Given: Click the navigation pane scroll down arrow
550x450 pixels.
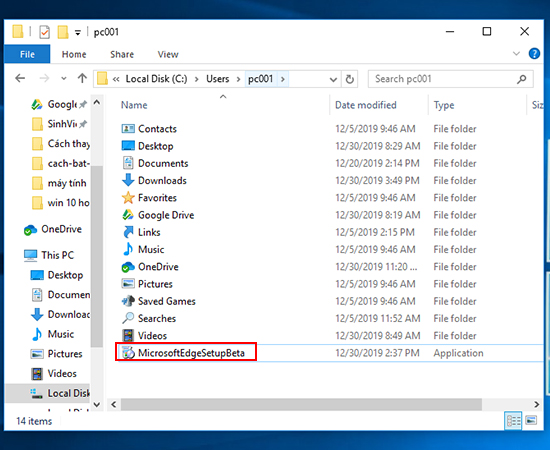Looking at the screenshot, I should pyautogui.click(x=97, y=404).
